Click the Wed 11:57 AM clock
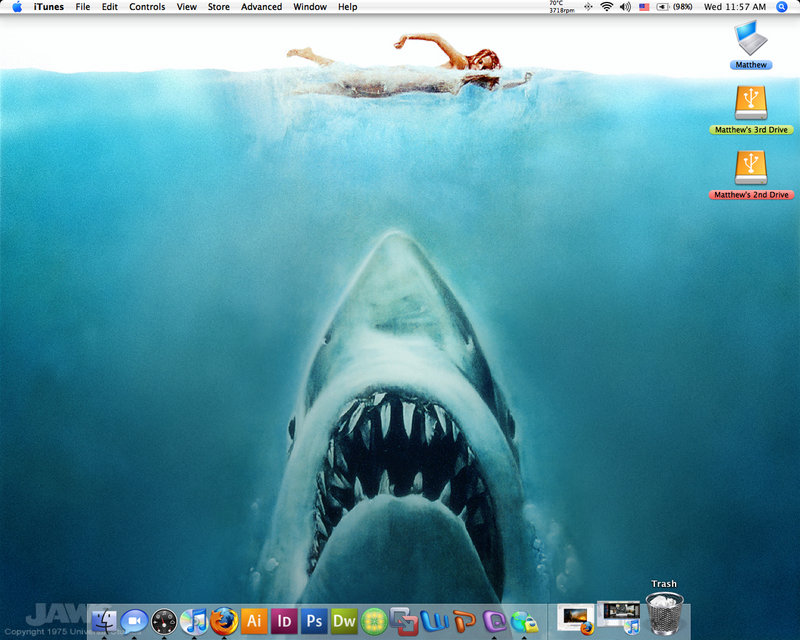This screenshot has width=800, height=640. 735,7
